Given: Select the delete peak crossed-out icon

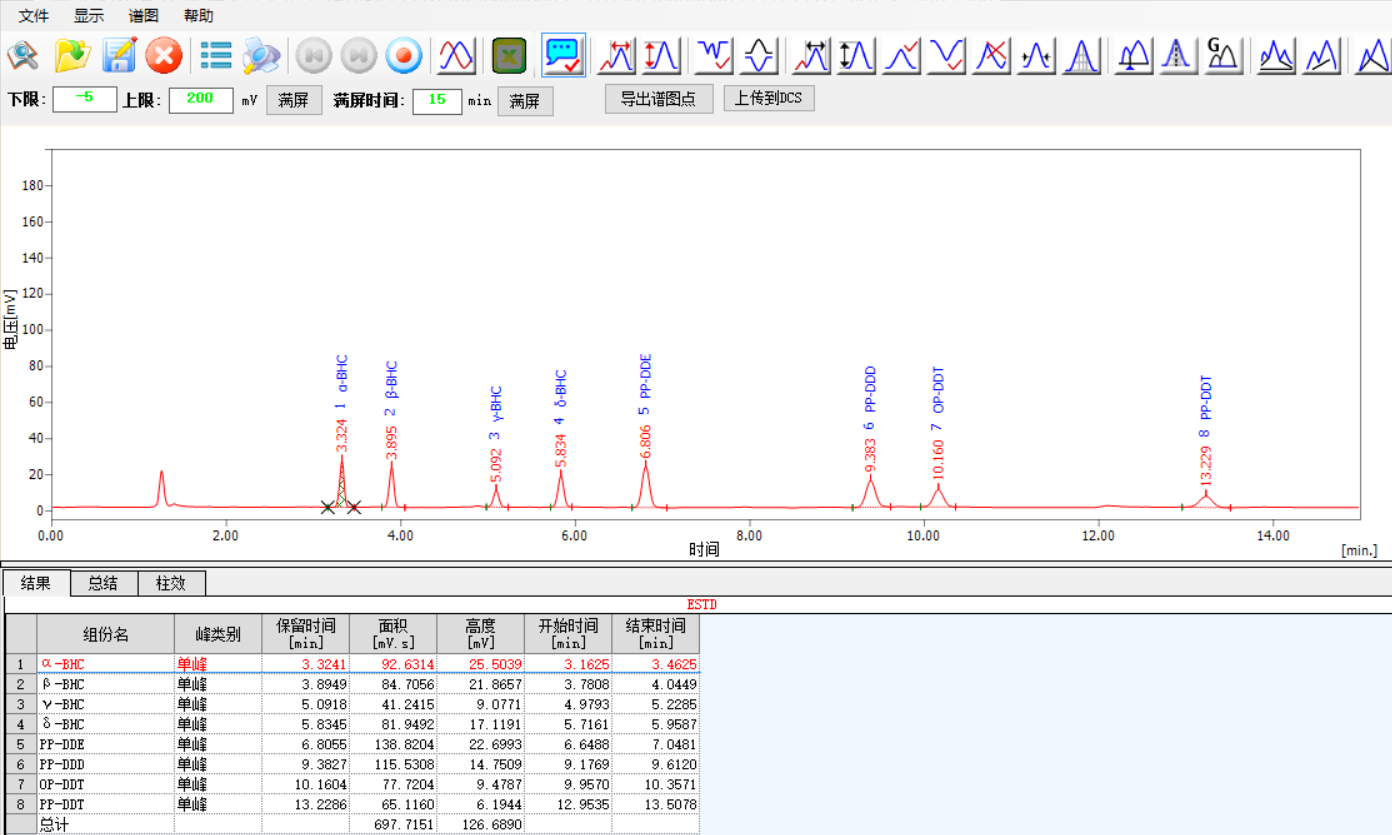Looking at the screenshot, I should point(993,56).
